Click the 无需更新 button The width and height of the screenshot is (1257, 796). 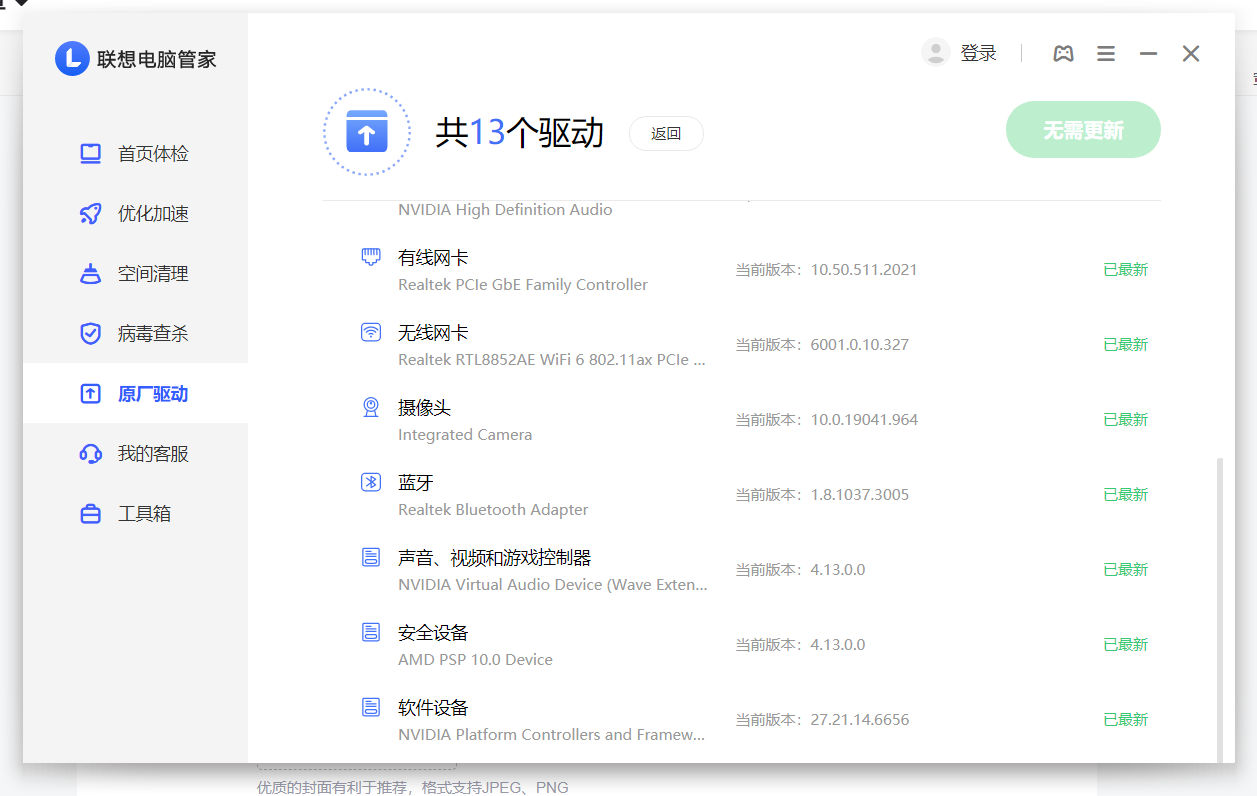pos(1083,130)
